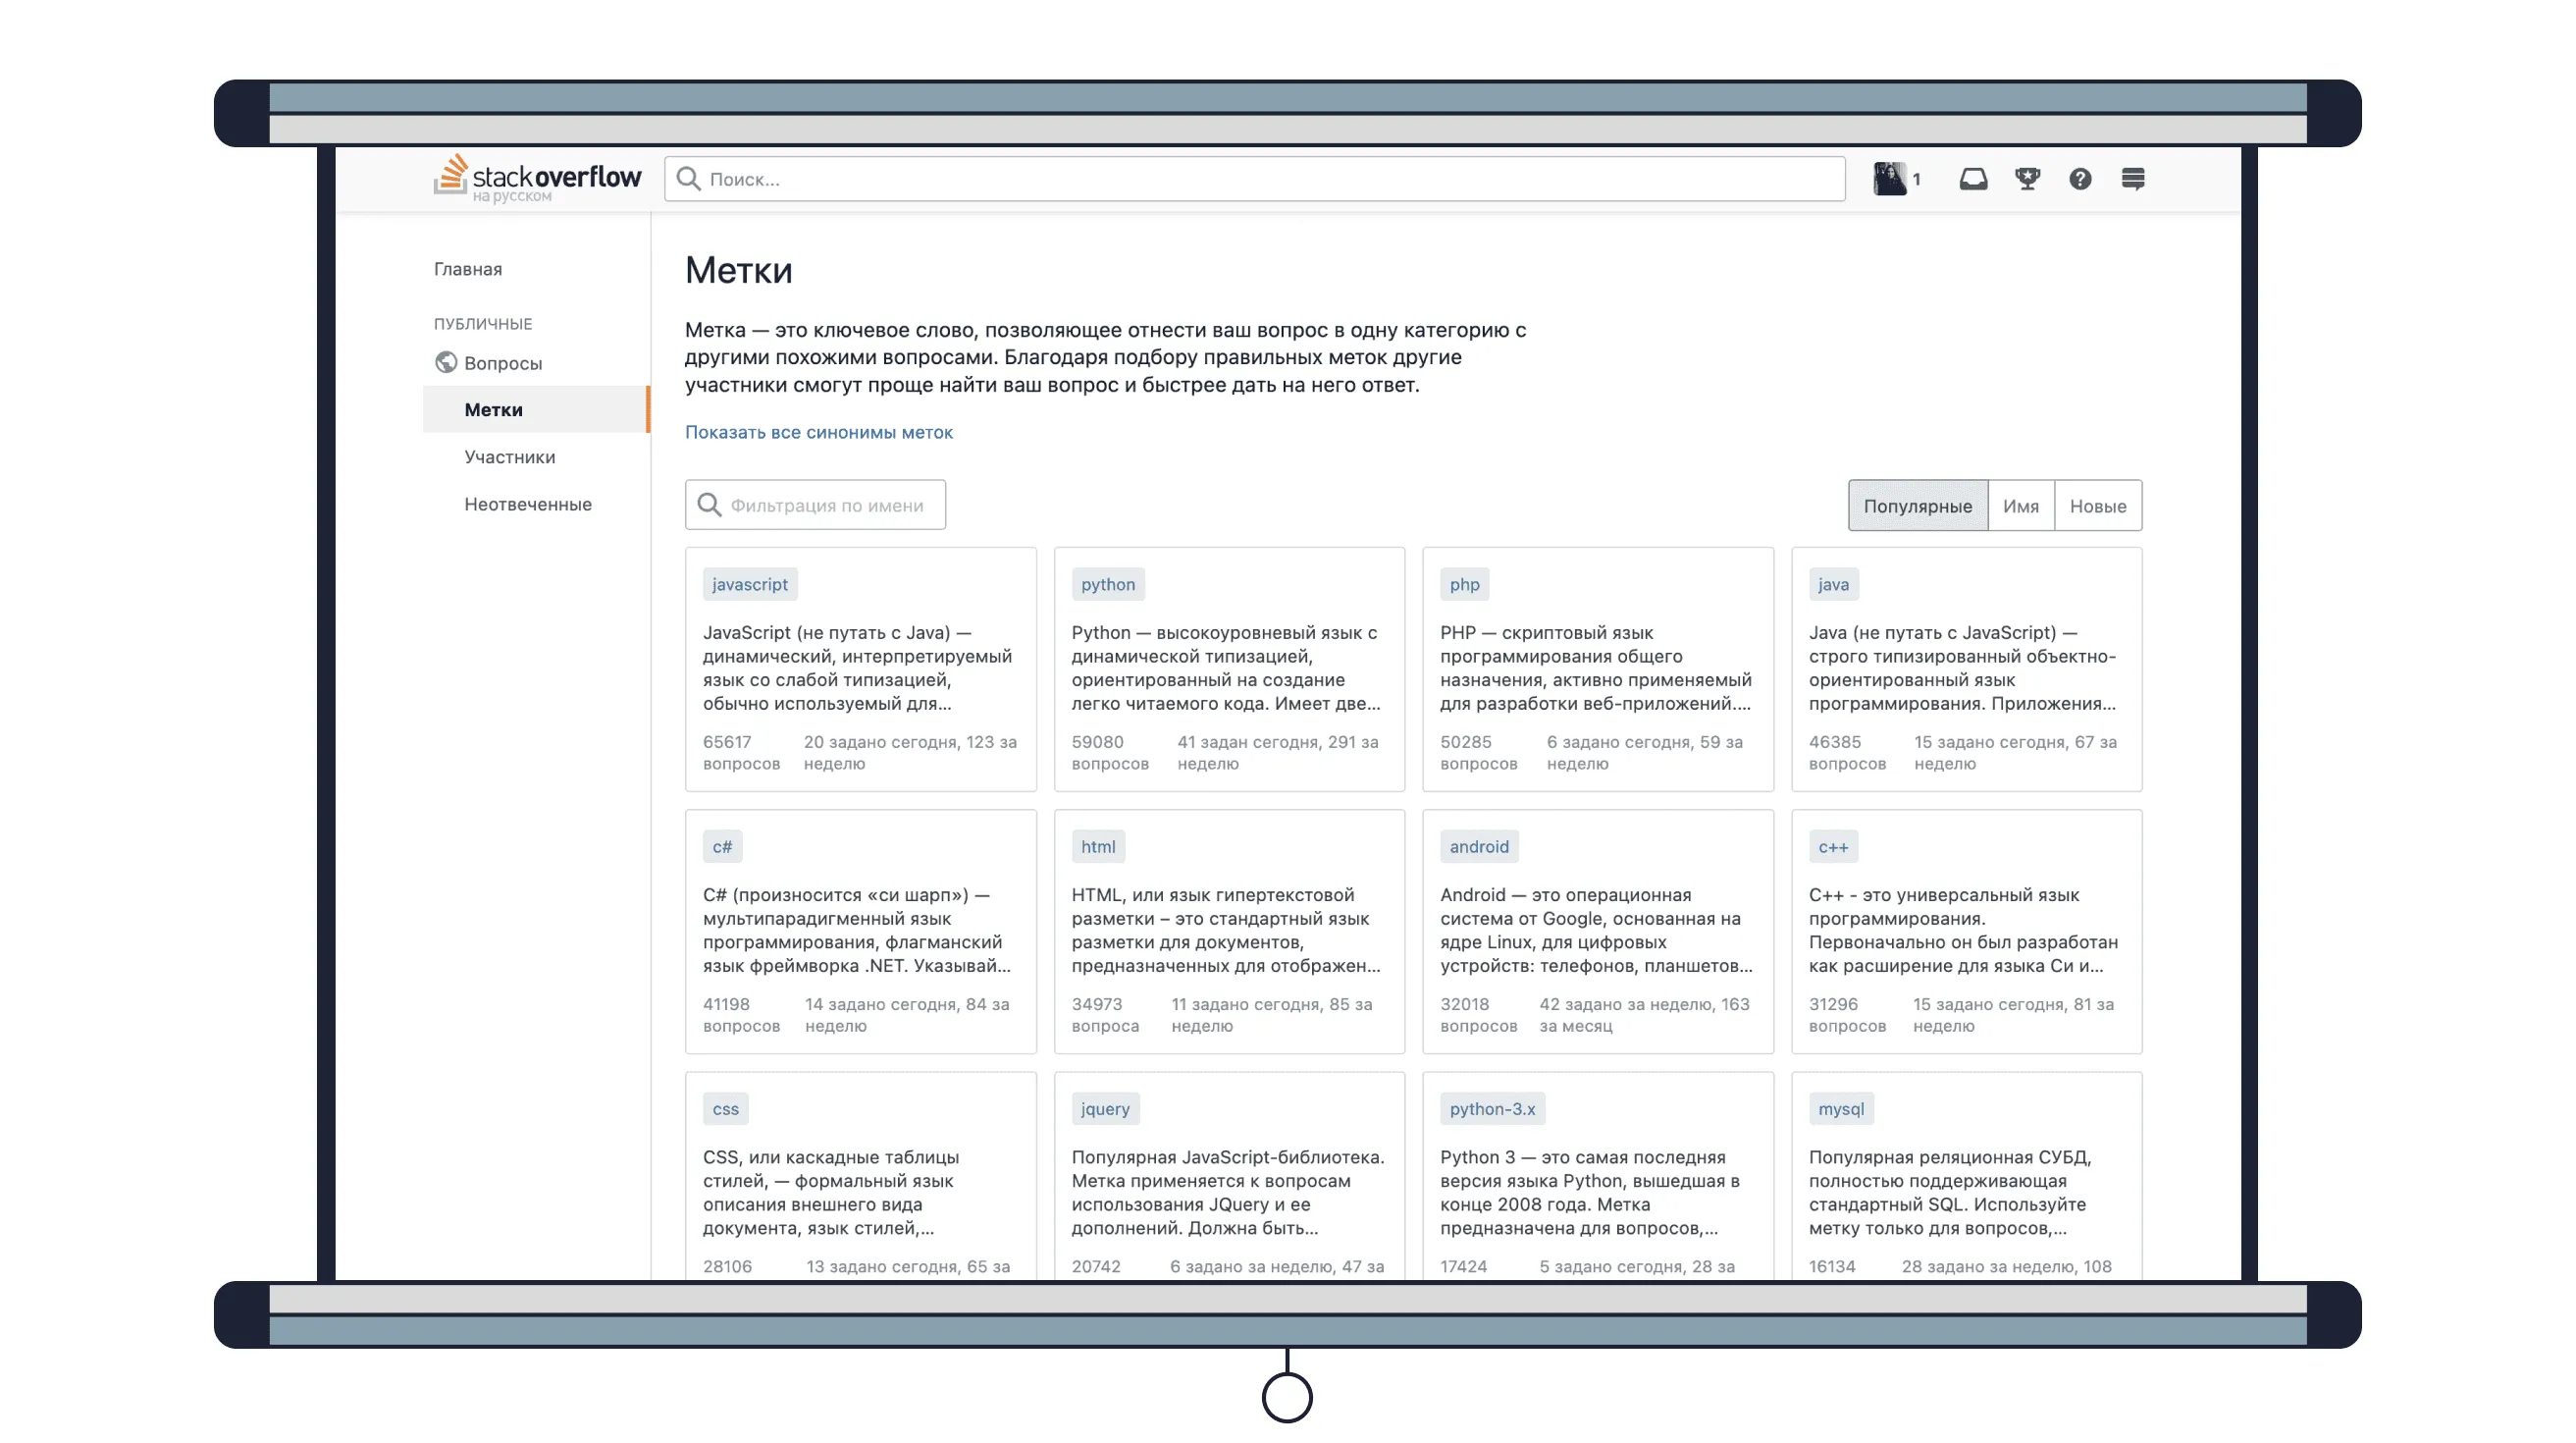Sort tags by Новые

2097,506
